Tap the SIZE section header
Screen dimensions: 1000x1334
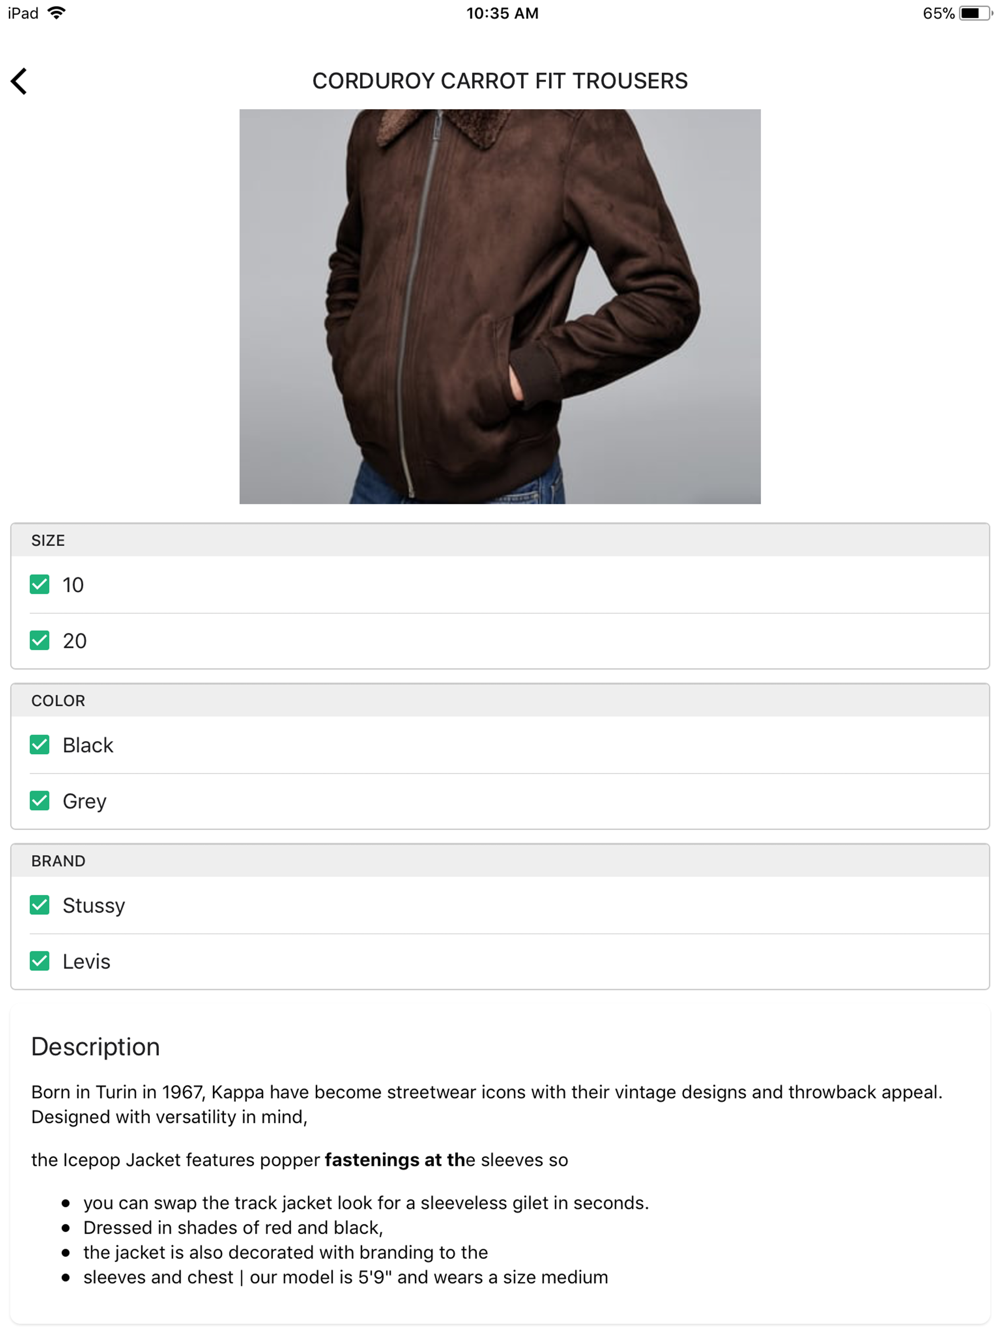(500, 540)
